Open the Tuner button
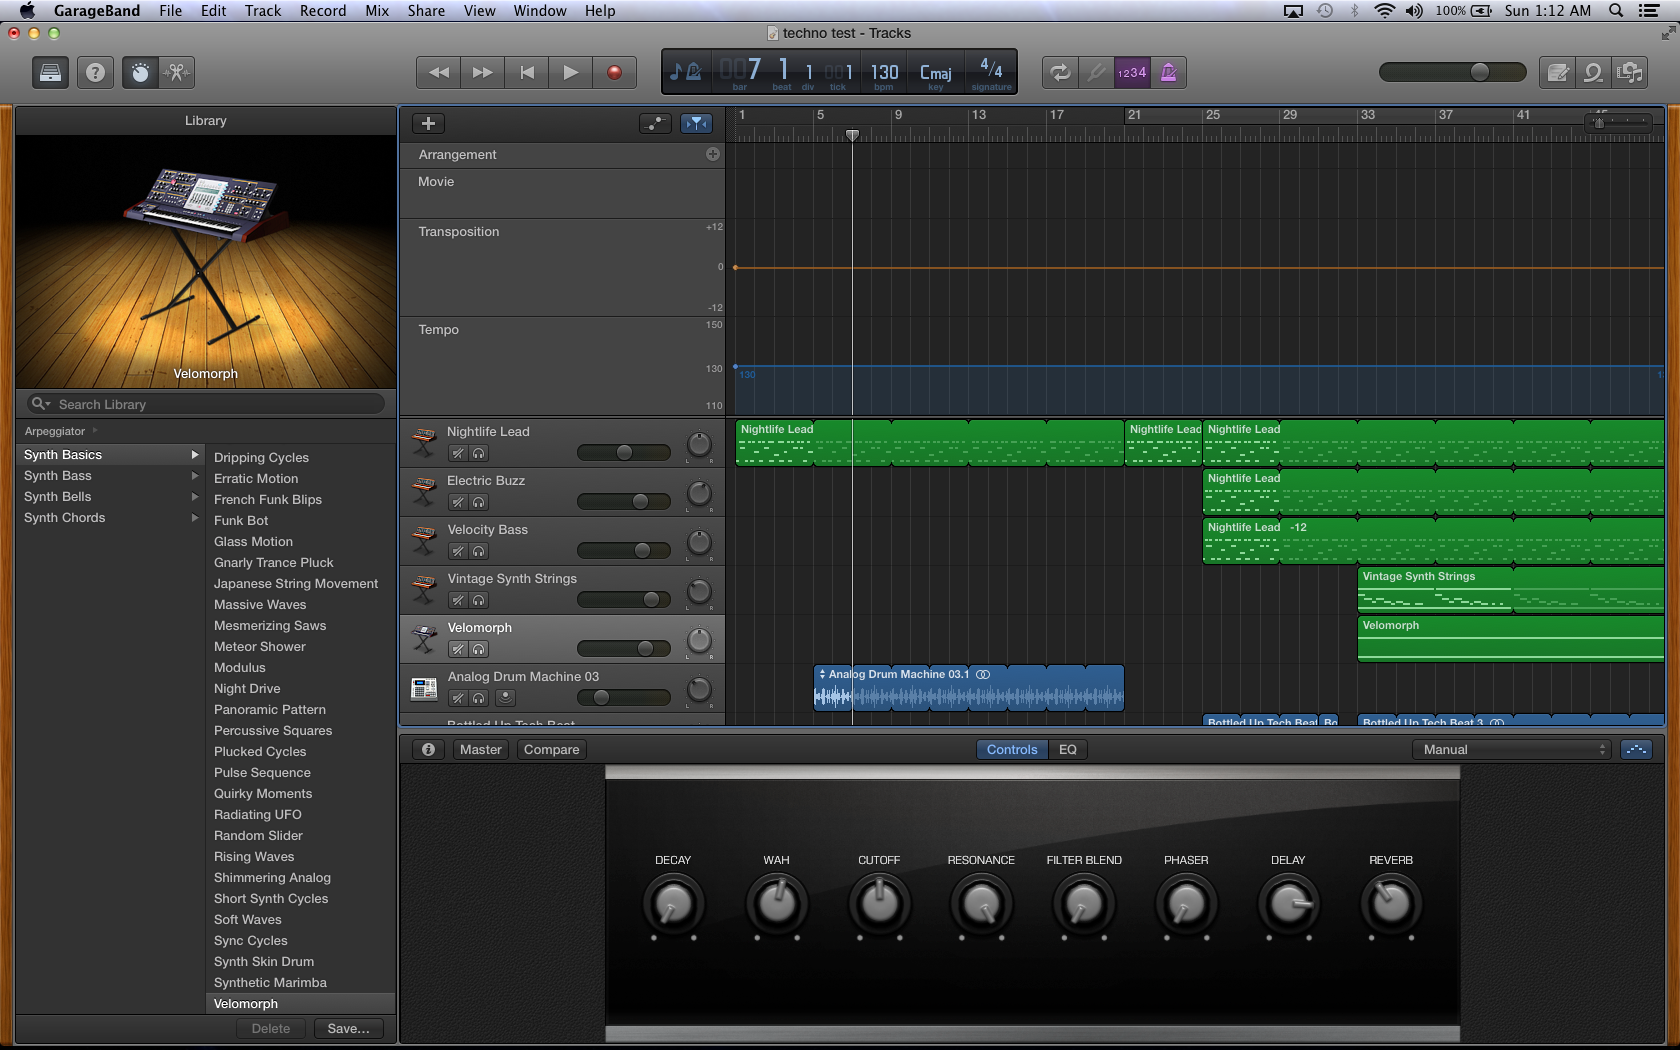Image resolution: width=1680 pixels, height=1050 pixels. click(x=1097, y=72)
